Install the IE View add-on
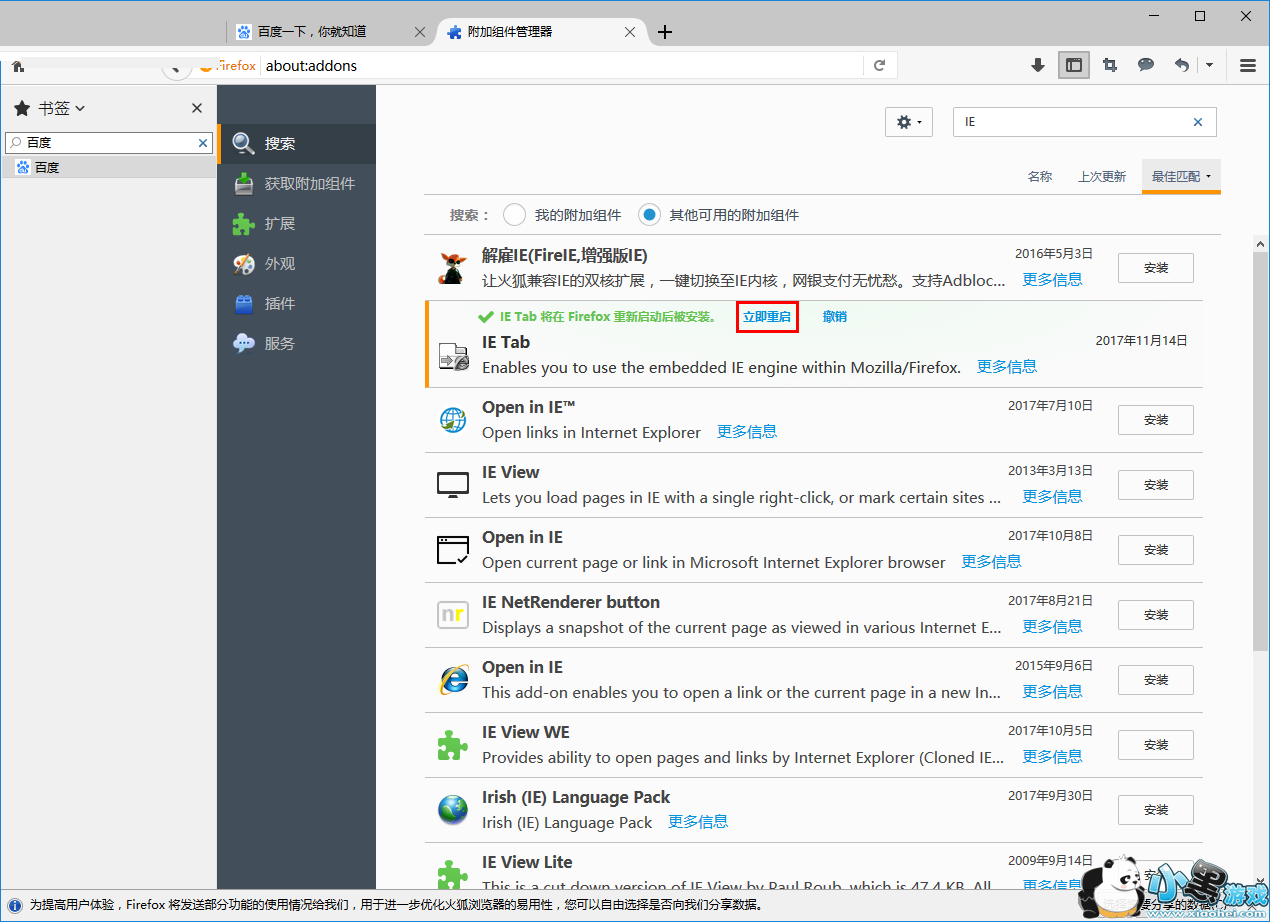Viewport: 1270px width, 922px height. (1156, 485)
